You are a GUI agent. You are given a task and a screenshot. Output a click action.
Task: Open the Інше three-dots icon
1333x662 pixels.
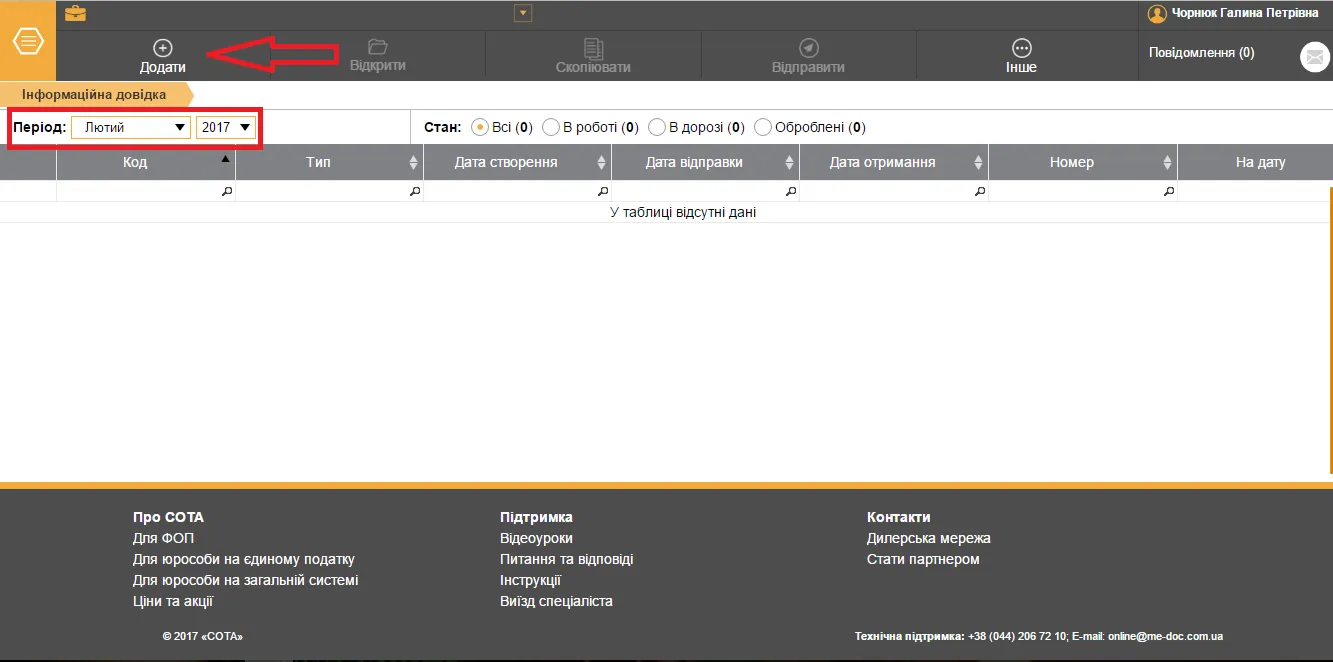tap(1021, 48)
